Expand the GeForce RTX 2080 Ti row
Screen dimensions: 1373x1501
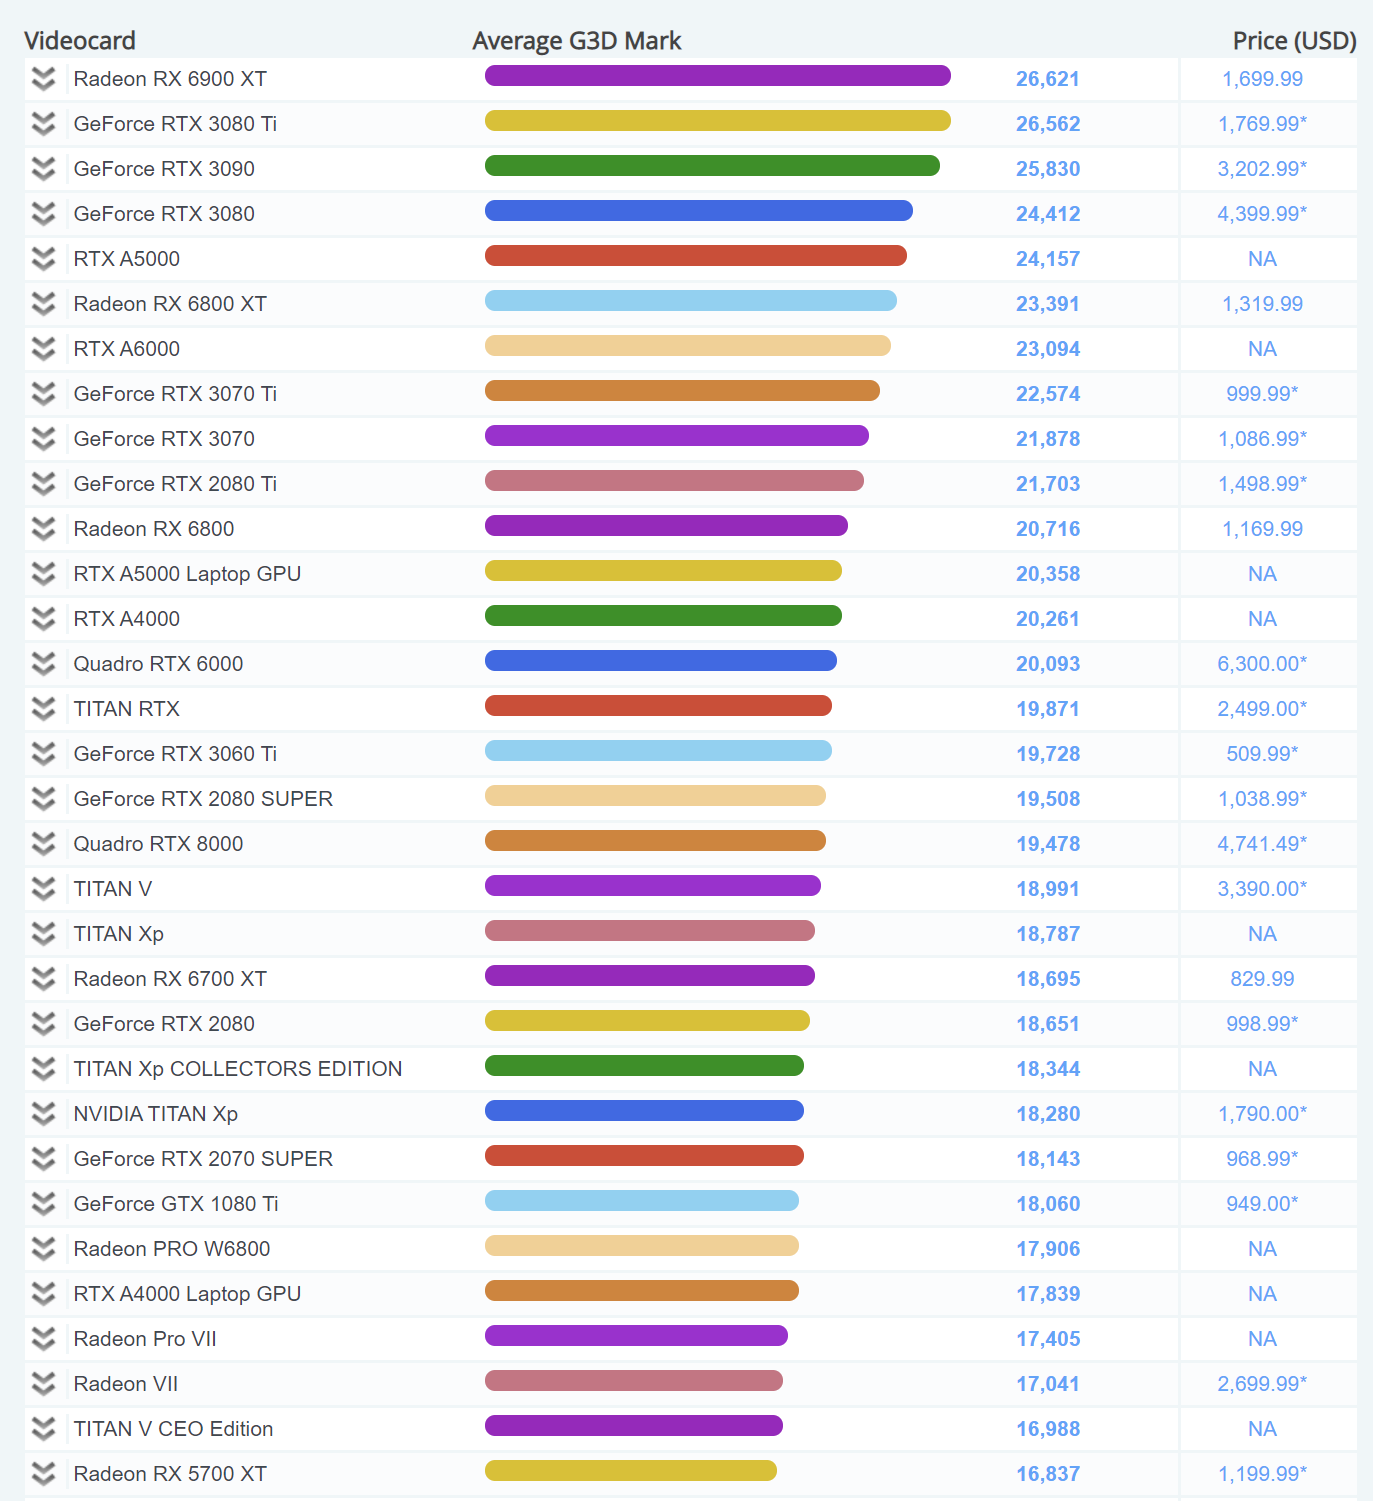(43, 484)
